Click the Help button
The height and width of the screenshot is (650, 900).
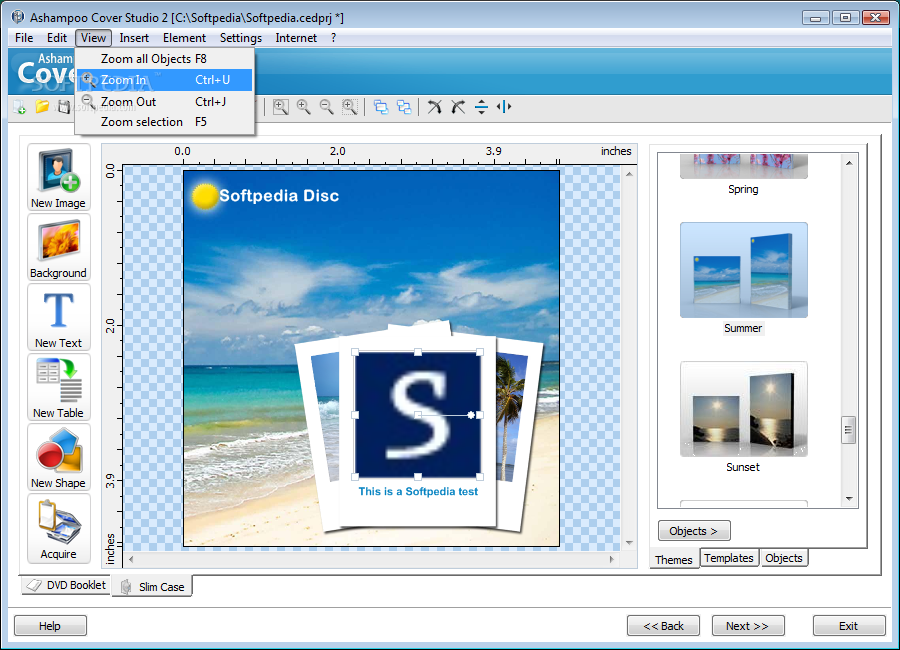click(50, 626)
